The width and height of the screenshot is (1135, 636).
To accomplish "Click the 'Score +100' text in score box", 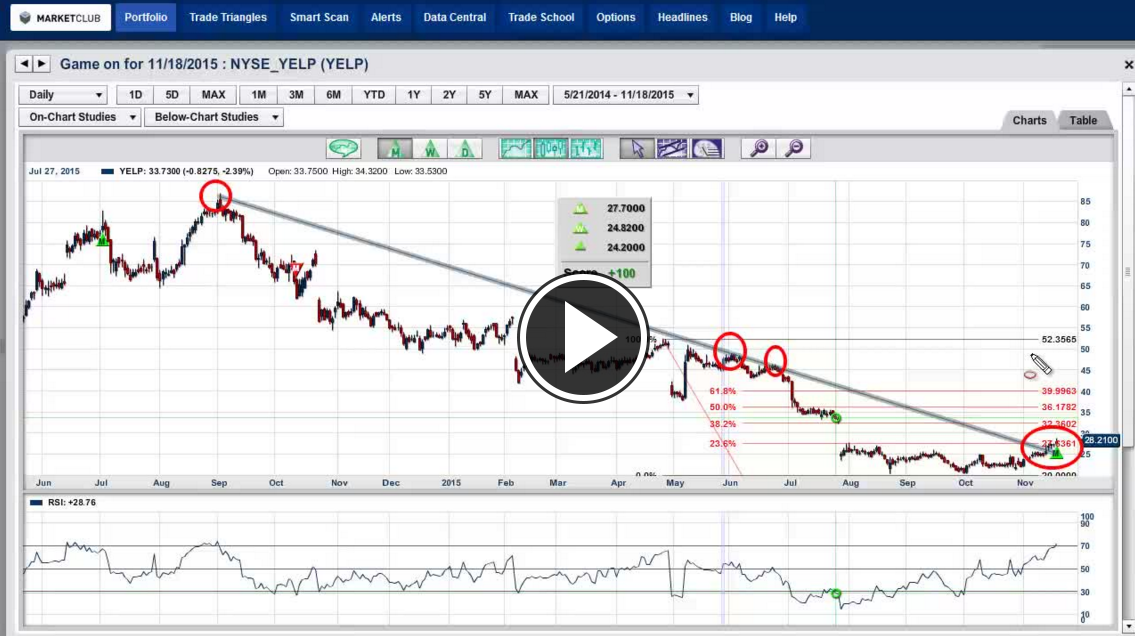I will tap(599, 274).
